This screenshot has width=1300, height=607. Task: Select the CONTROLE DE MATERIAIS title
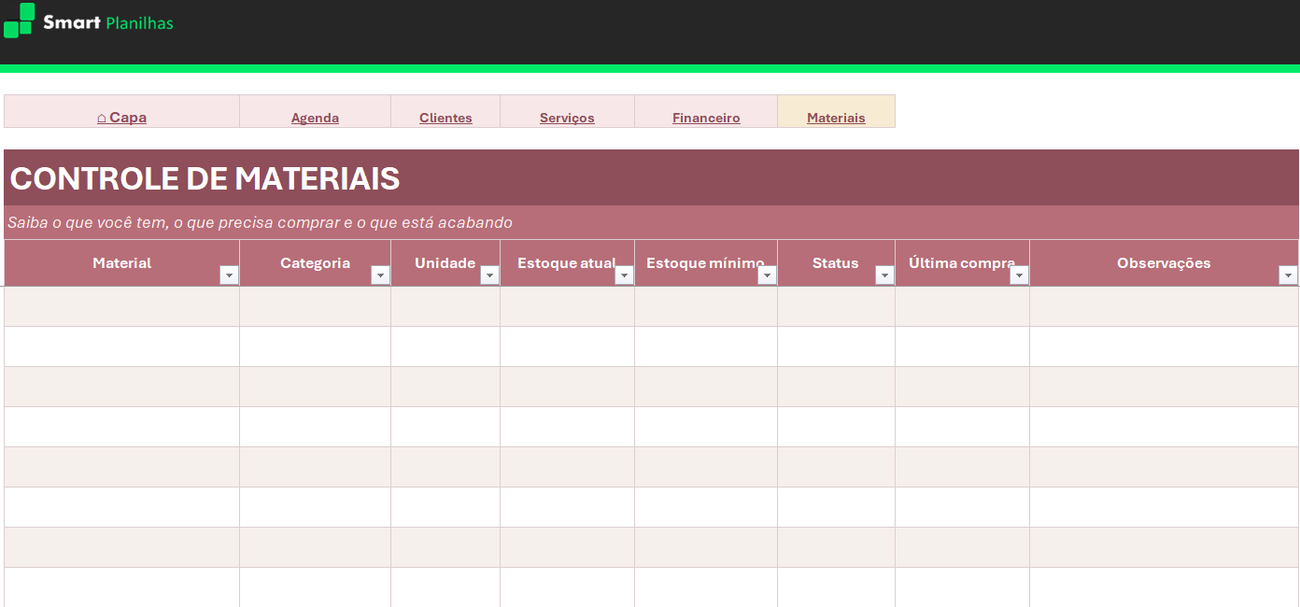pyautogui.click(x=205, y=178)
